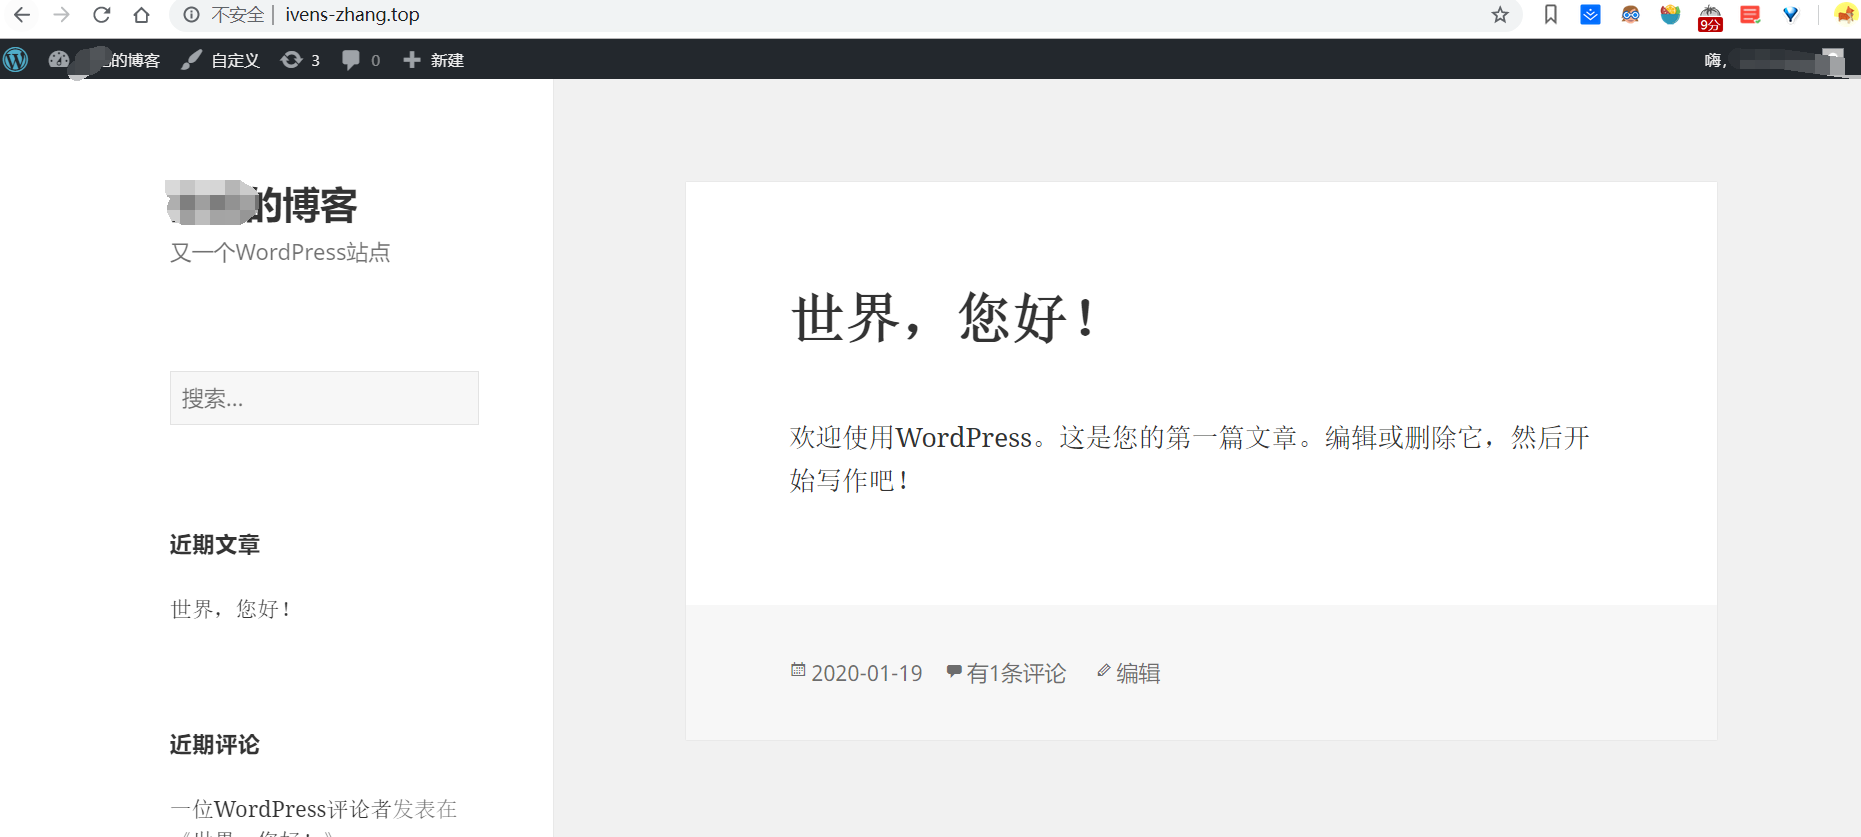The image size is (1861, 837).
Task: Open the extension icon with red badge
Action: pyautogui.click(x=1710, y=17)
